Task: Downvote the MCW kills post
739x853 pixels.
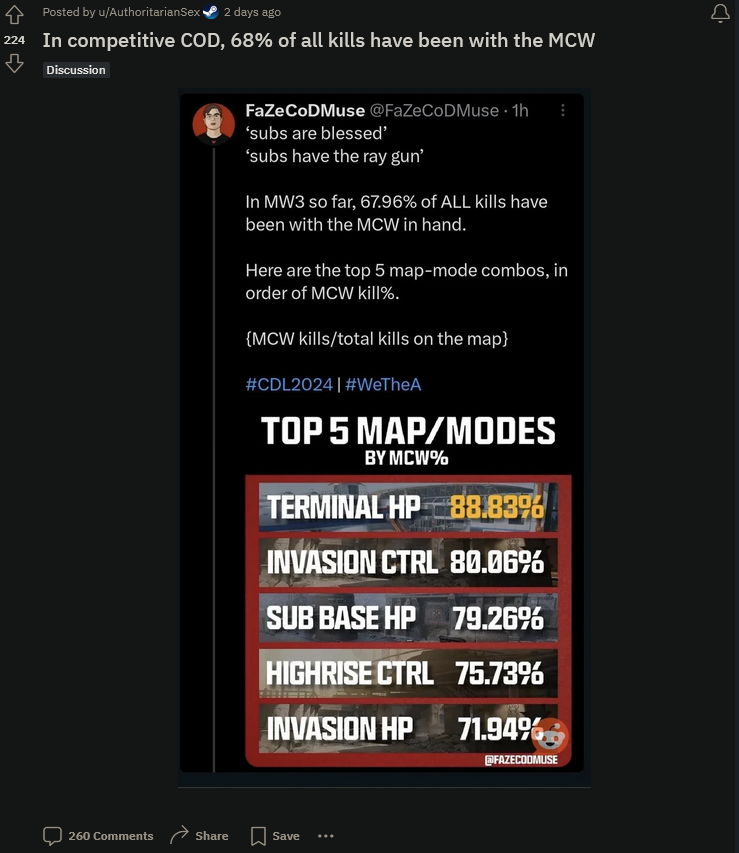Action: point(14,63)
